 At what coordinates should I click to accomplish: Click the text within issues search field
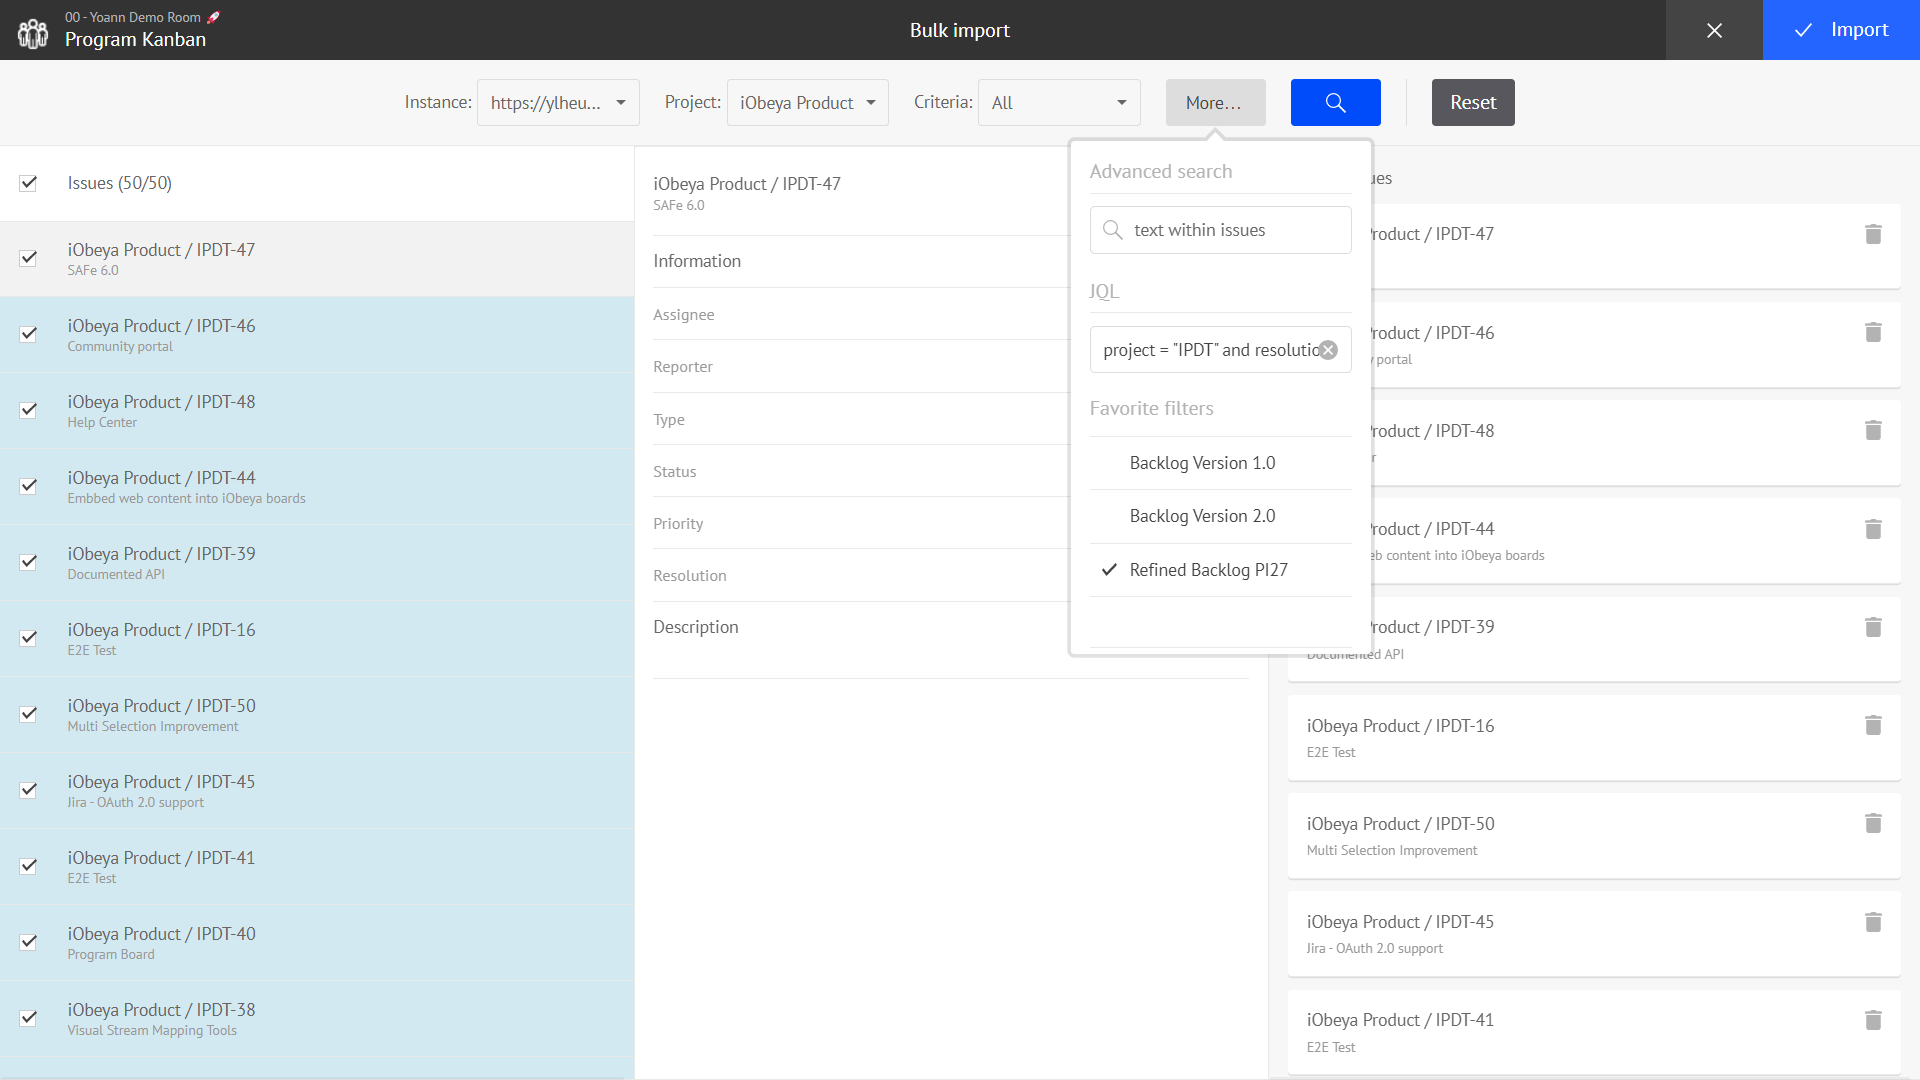pos(1220,230)
